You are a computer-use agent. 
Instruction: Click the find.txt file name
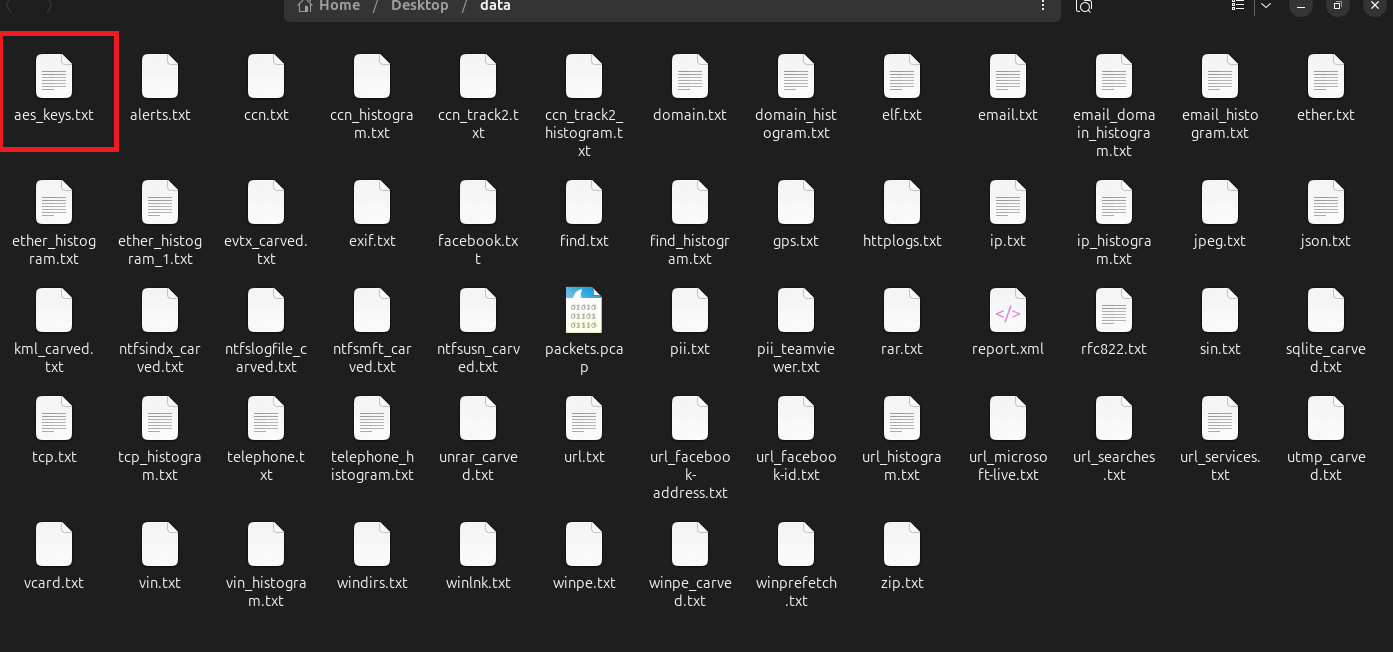[x=584, y=241]
